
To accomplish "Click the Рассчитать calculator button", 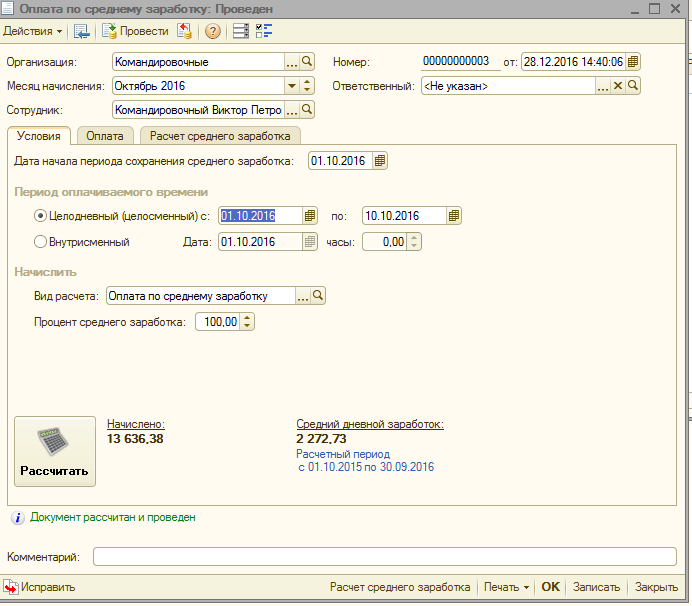I will 55,452.
